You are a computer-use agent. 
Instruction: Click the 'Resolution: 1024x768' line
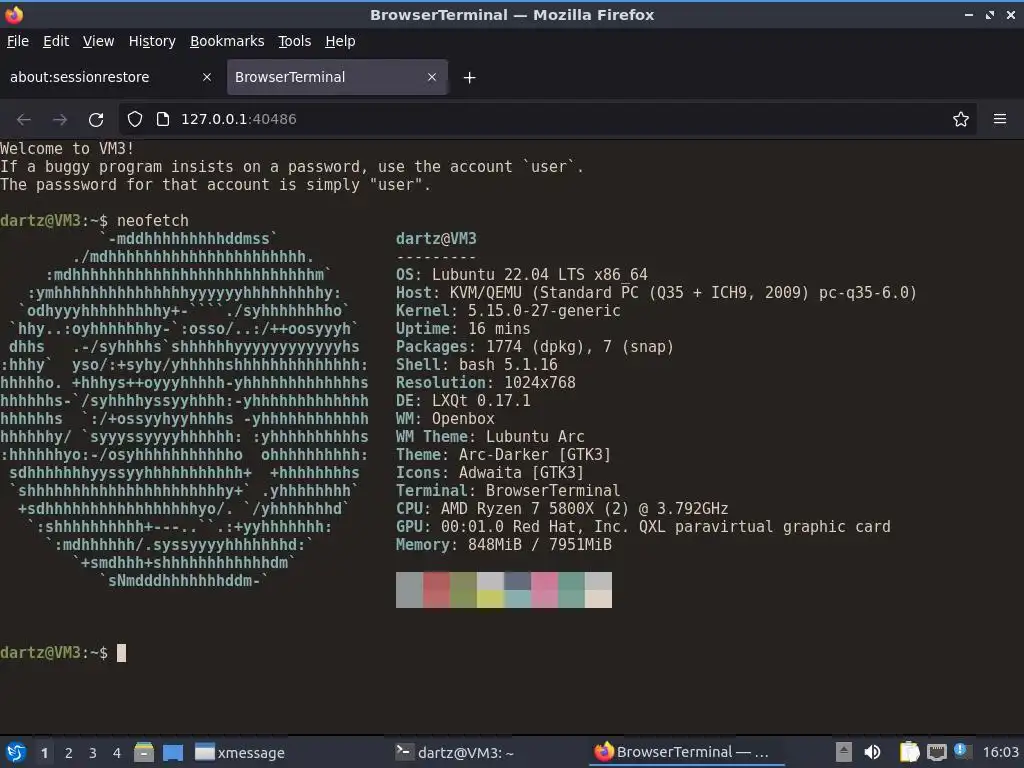coord(486,383)
